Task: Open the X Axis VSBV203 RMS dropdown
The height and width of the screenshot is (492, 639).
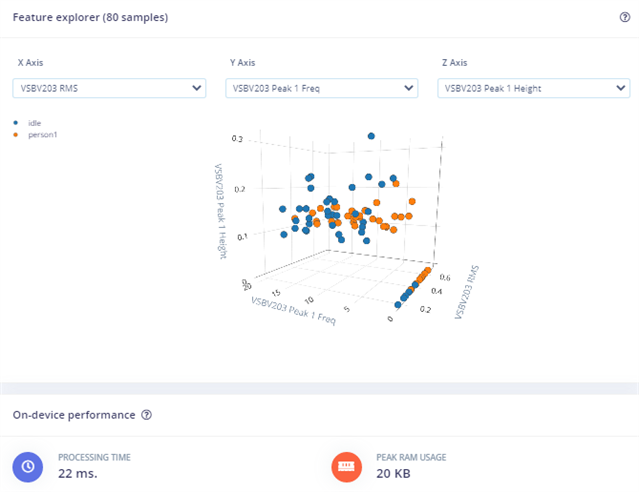Action: (110, 88)
